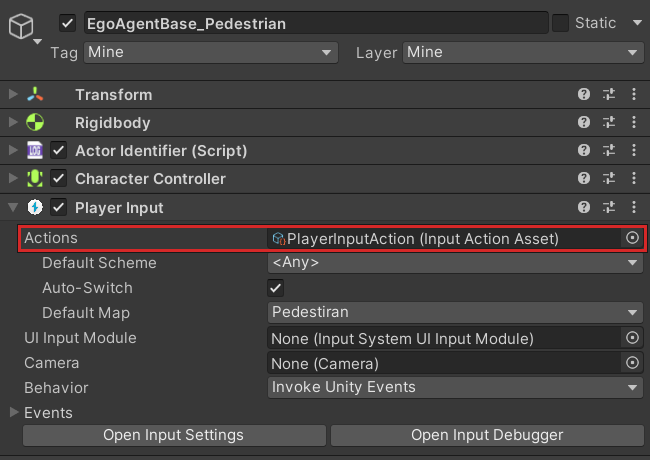
Task: Open the Static flags dropdown arrow
Action: 637,23
